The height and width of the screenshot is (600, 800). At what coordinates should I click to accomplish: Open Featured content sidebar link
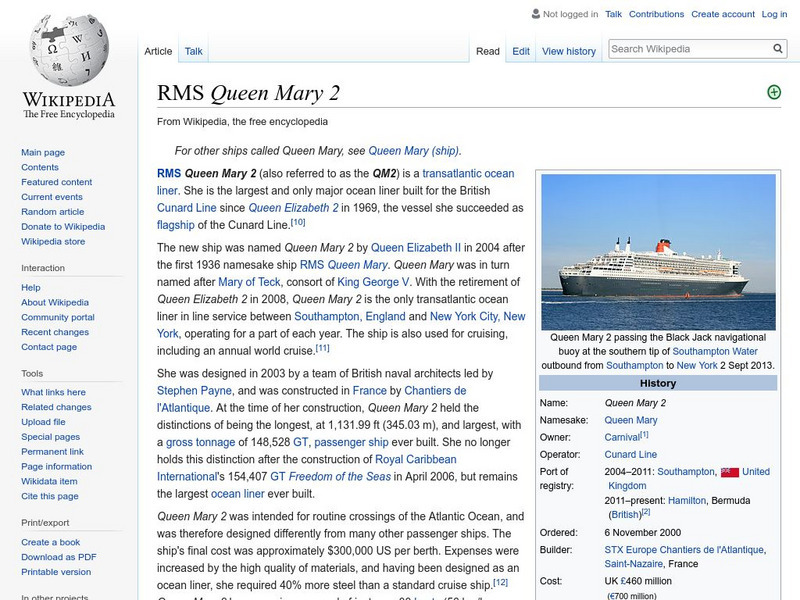pos(57,182)
